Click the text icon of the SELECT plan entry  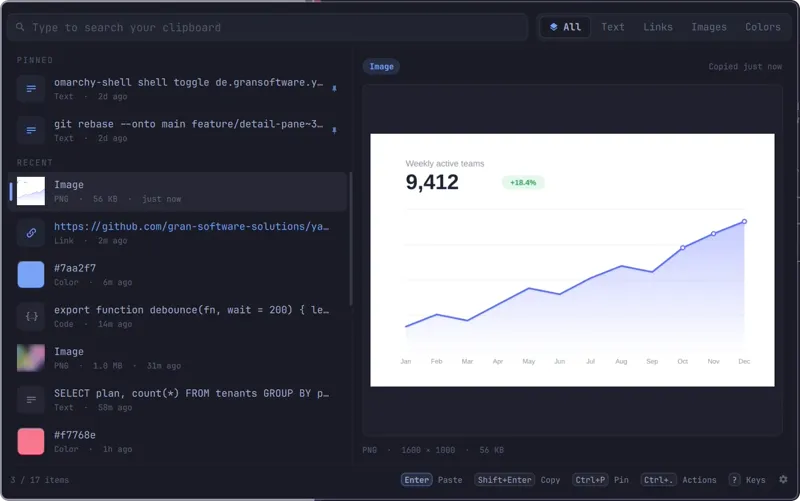click(31, 399)
